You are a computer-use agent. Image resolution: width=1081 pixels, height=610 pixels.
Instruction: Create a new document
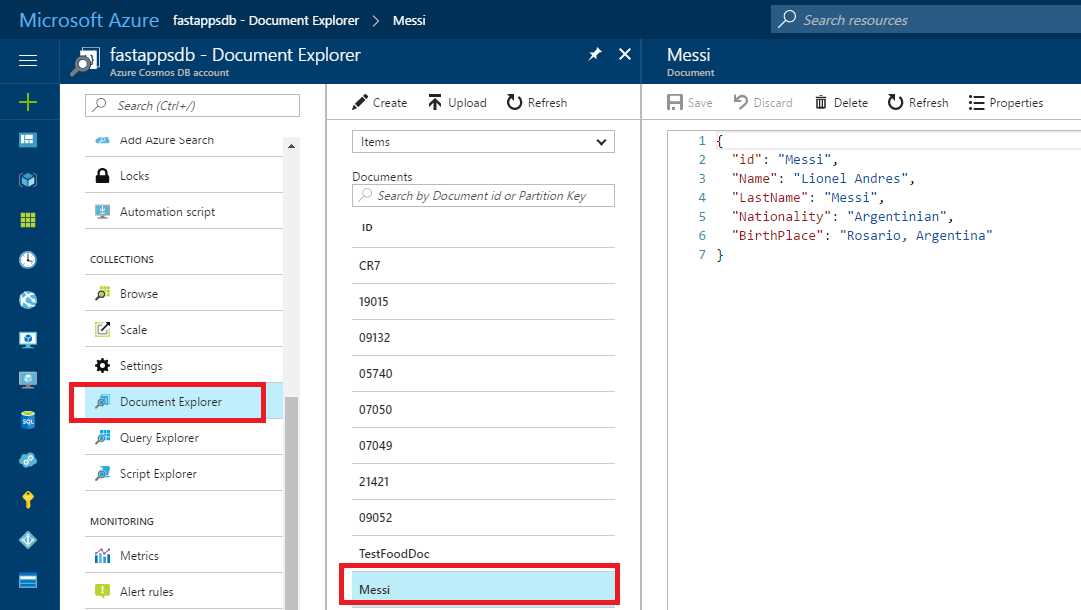click(x=379, y=103)
